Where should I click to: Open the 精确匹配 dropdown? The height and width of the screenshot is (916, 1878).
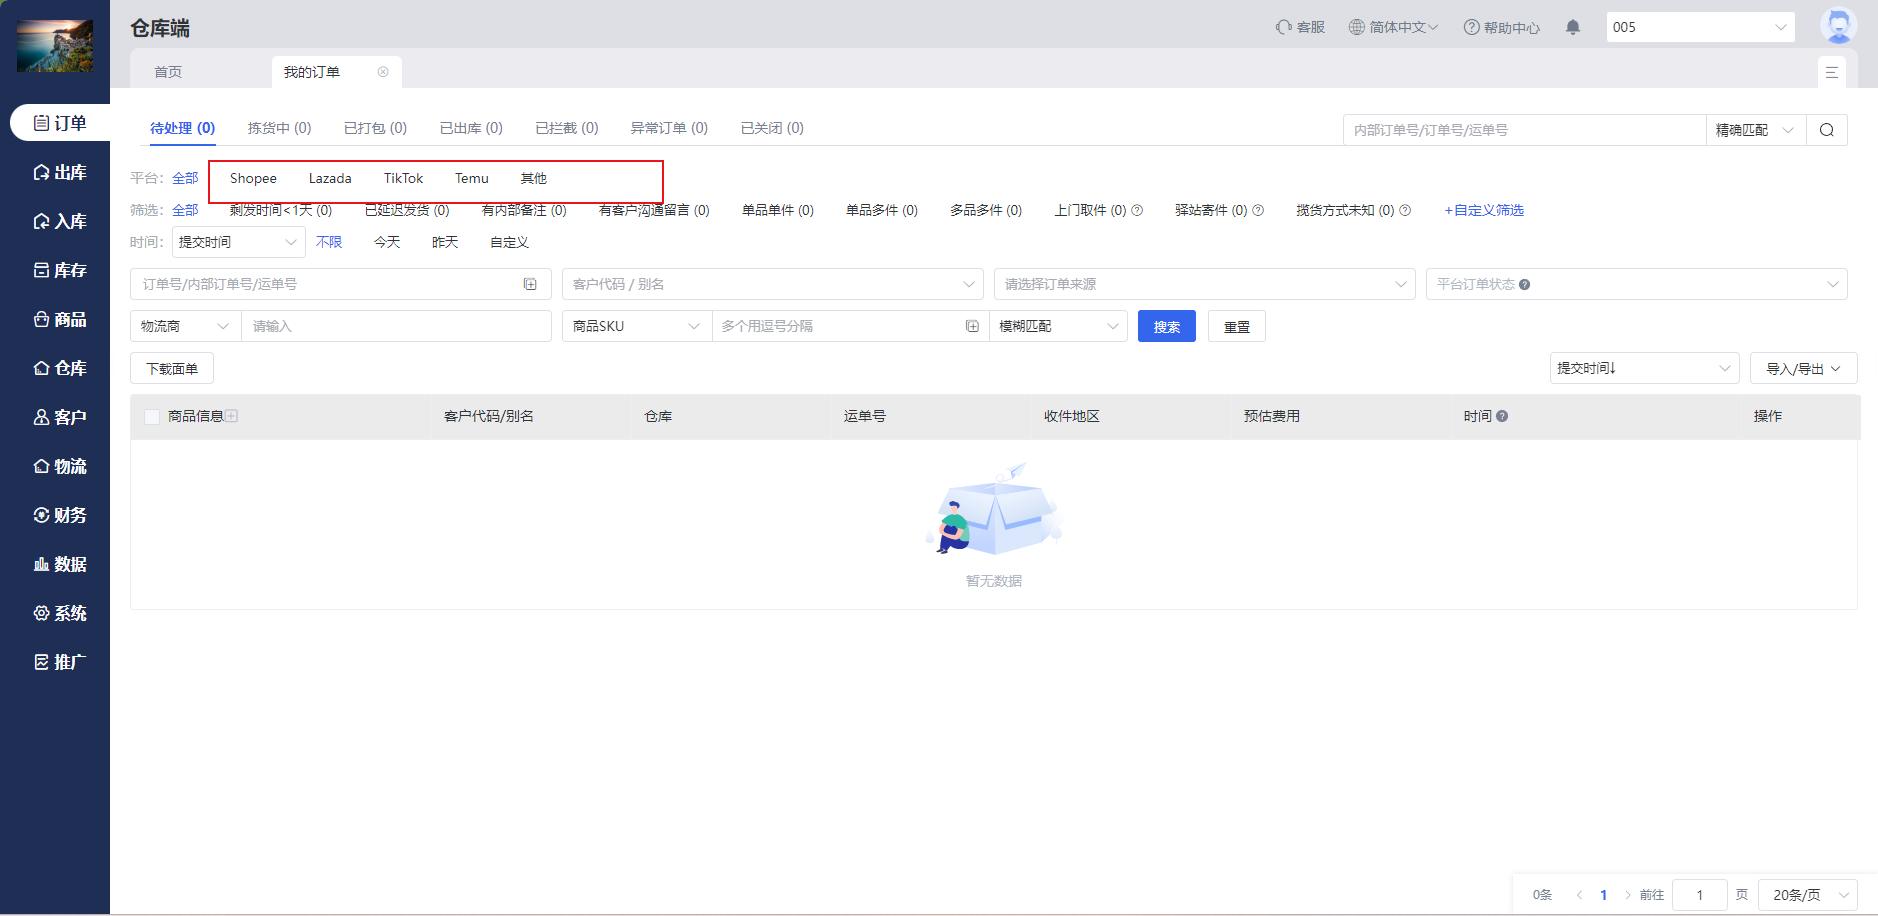coord(1755,130)
